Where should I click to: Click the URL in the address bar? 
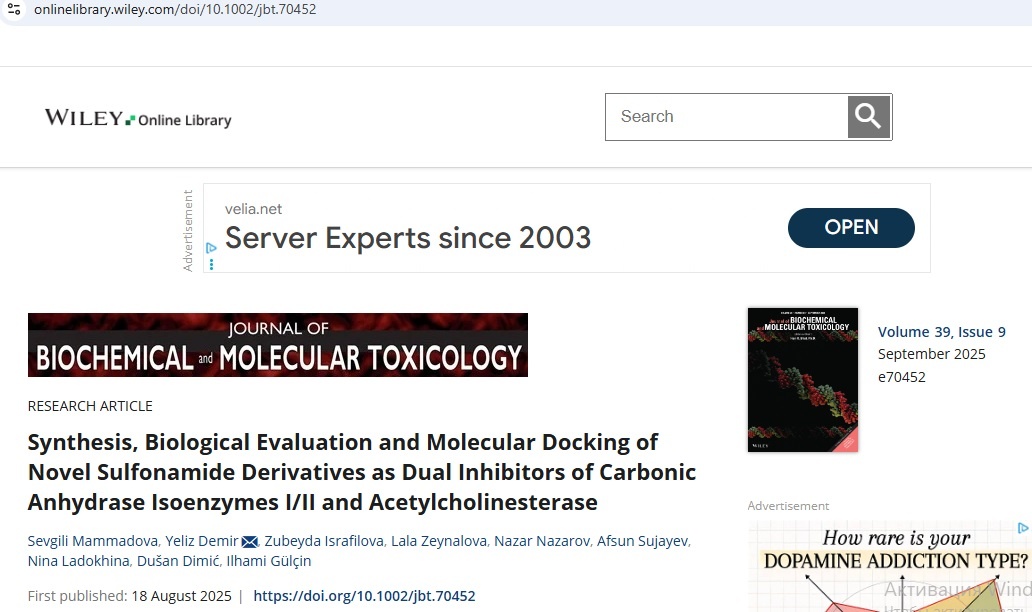tap(175, 9)
